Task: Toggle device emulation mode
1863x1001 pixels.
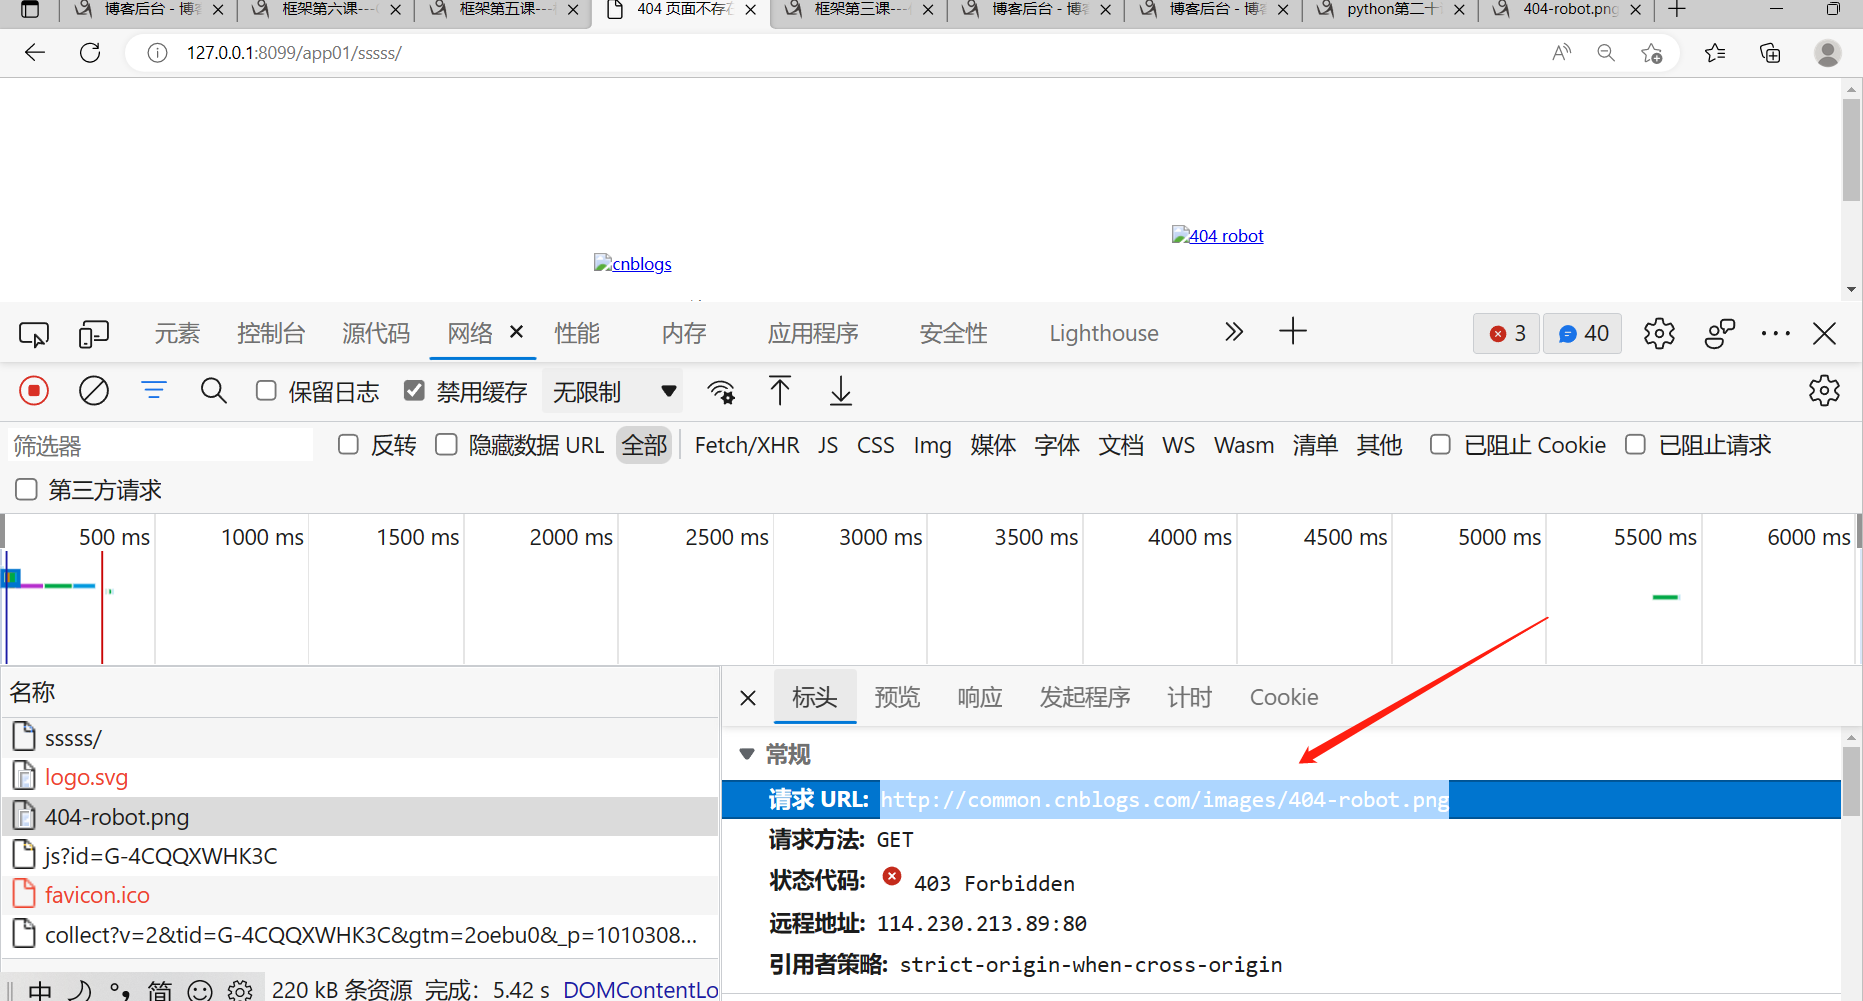Action: 93,334
